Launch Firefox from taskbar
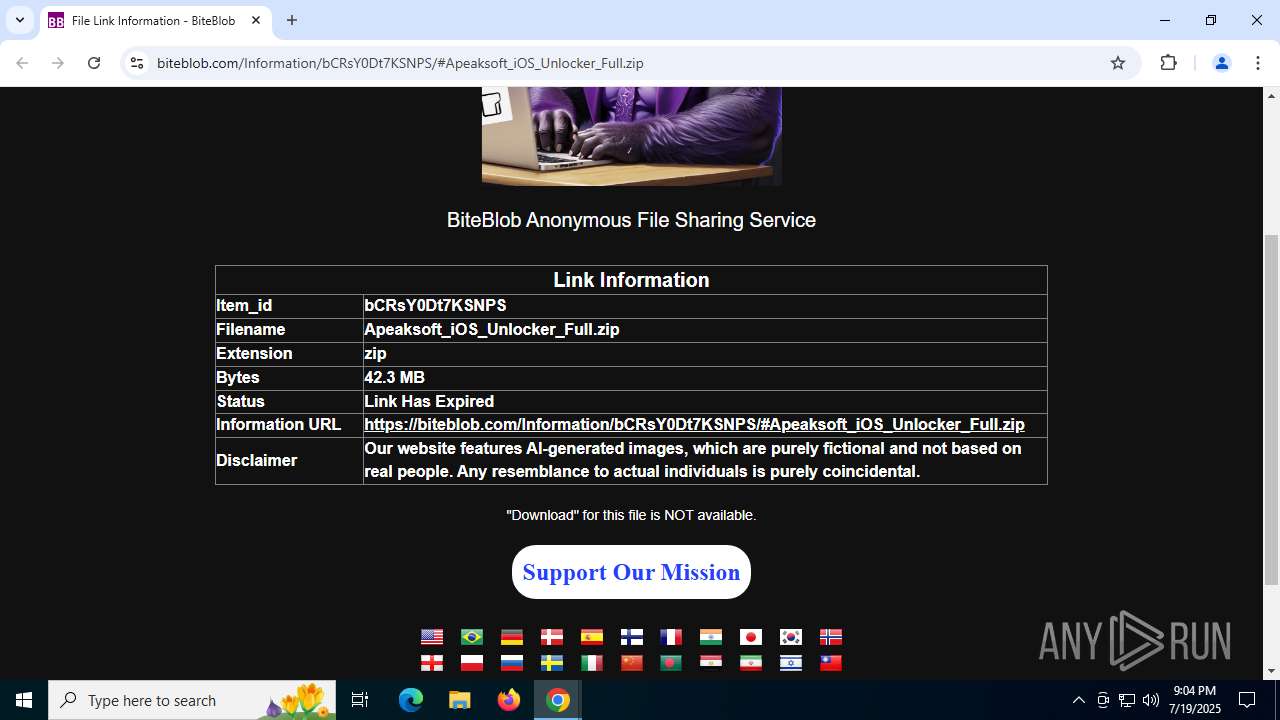 point(509,700)
